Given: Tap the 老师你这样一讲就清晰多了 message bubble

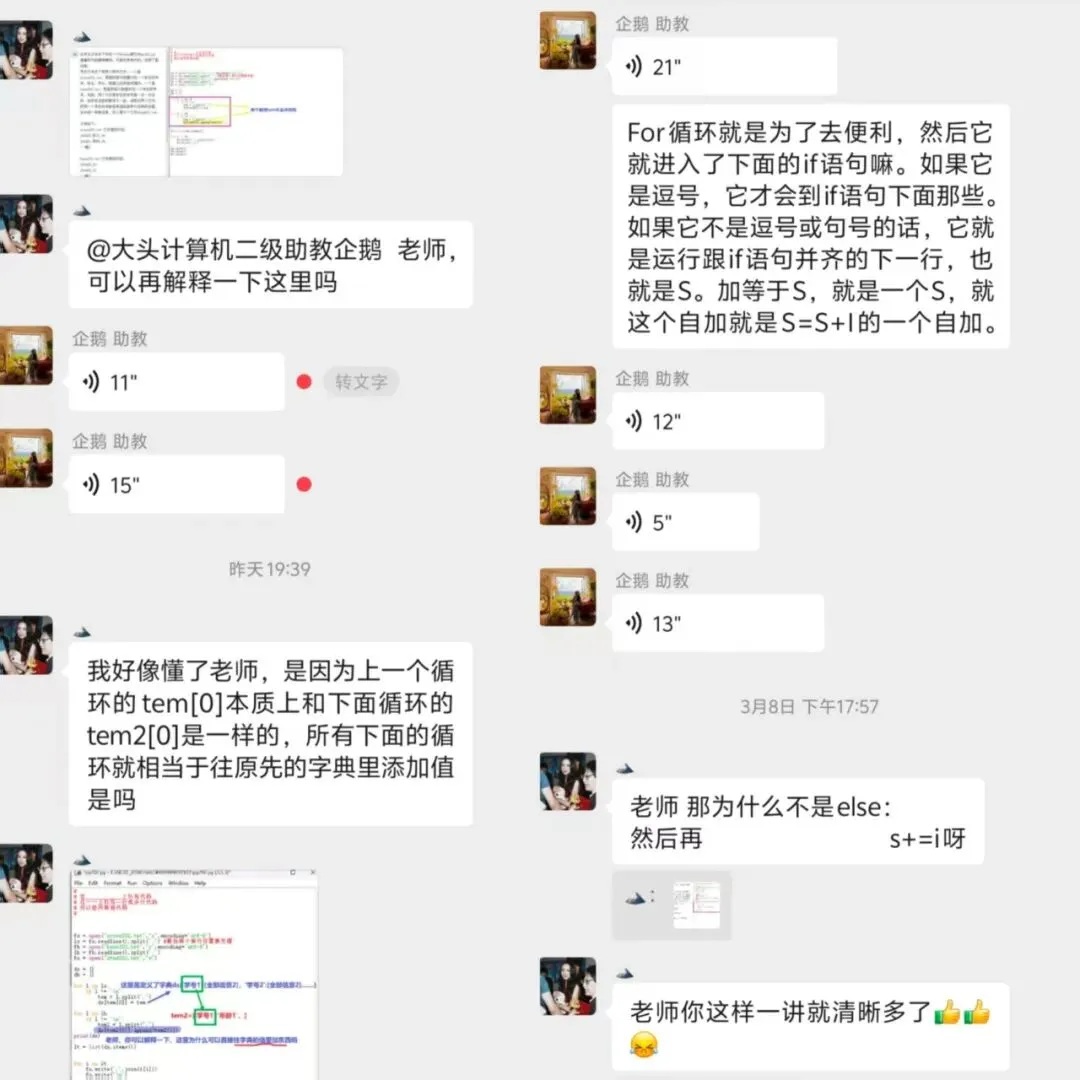Looking at the screenshot, I should pos(811,1028).
